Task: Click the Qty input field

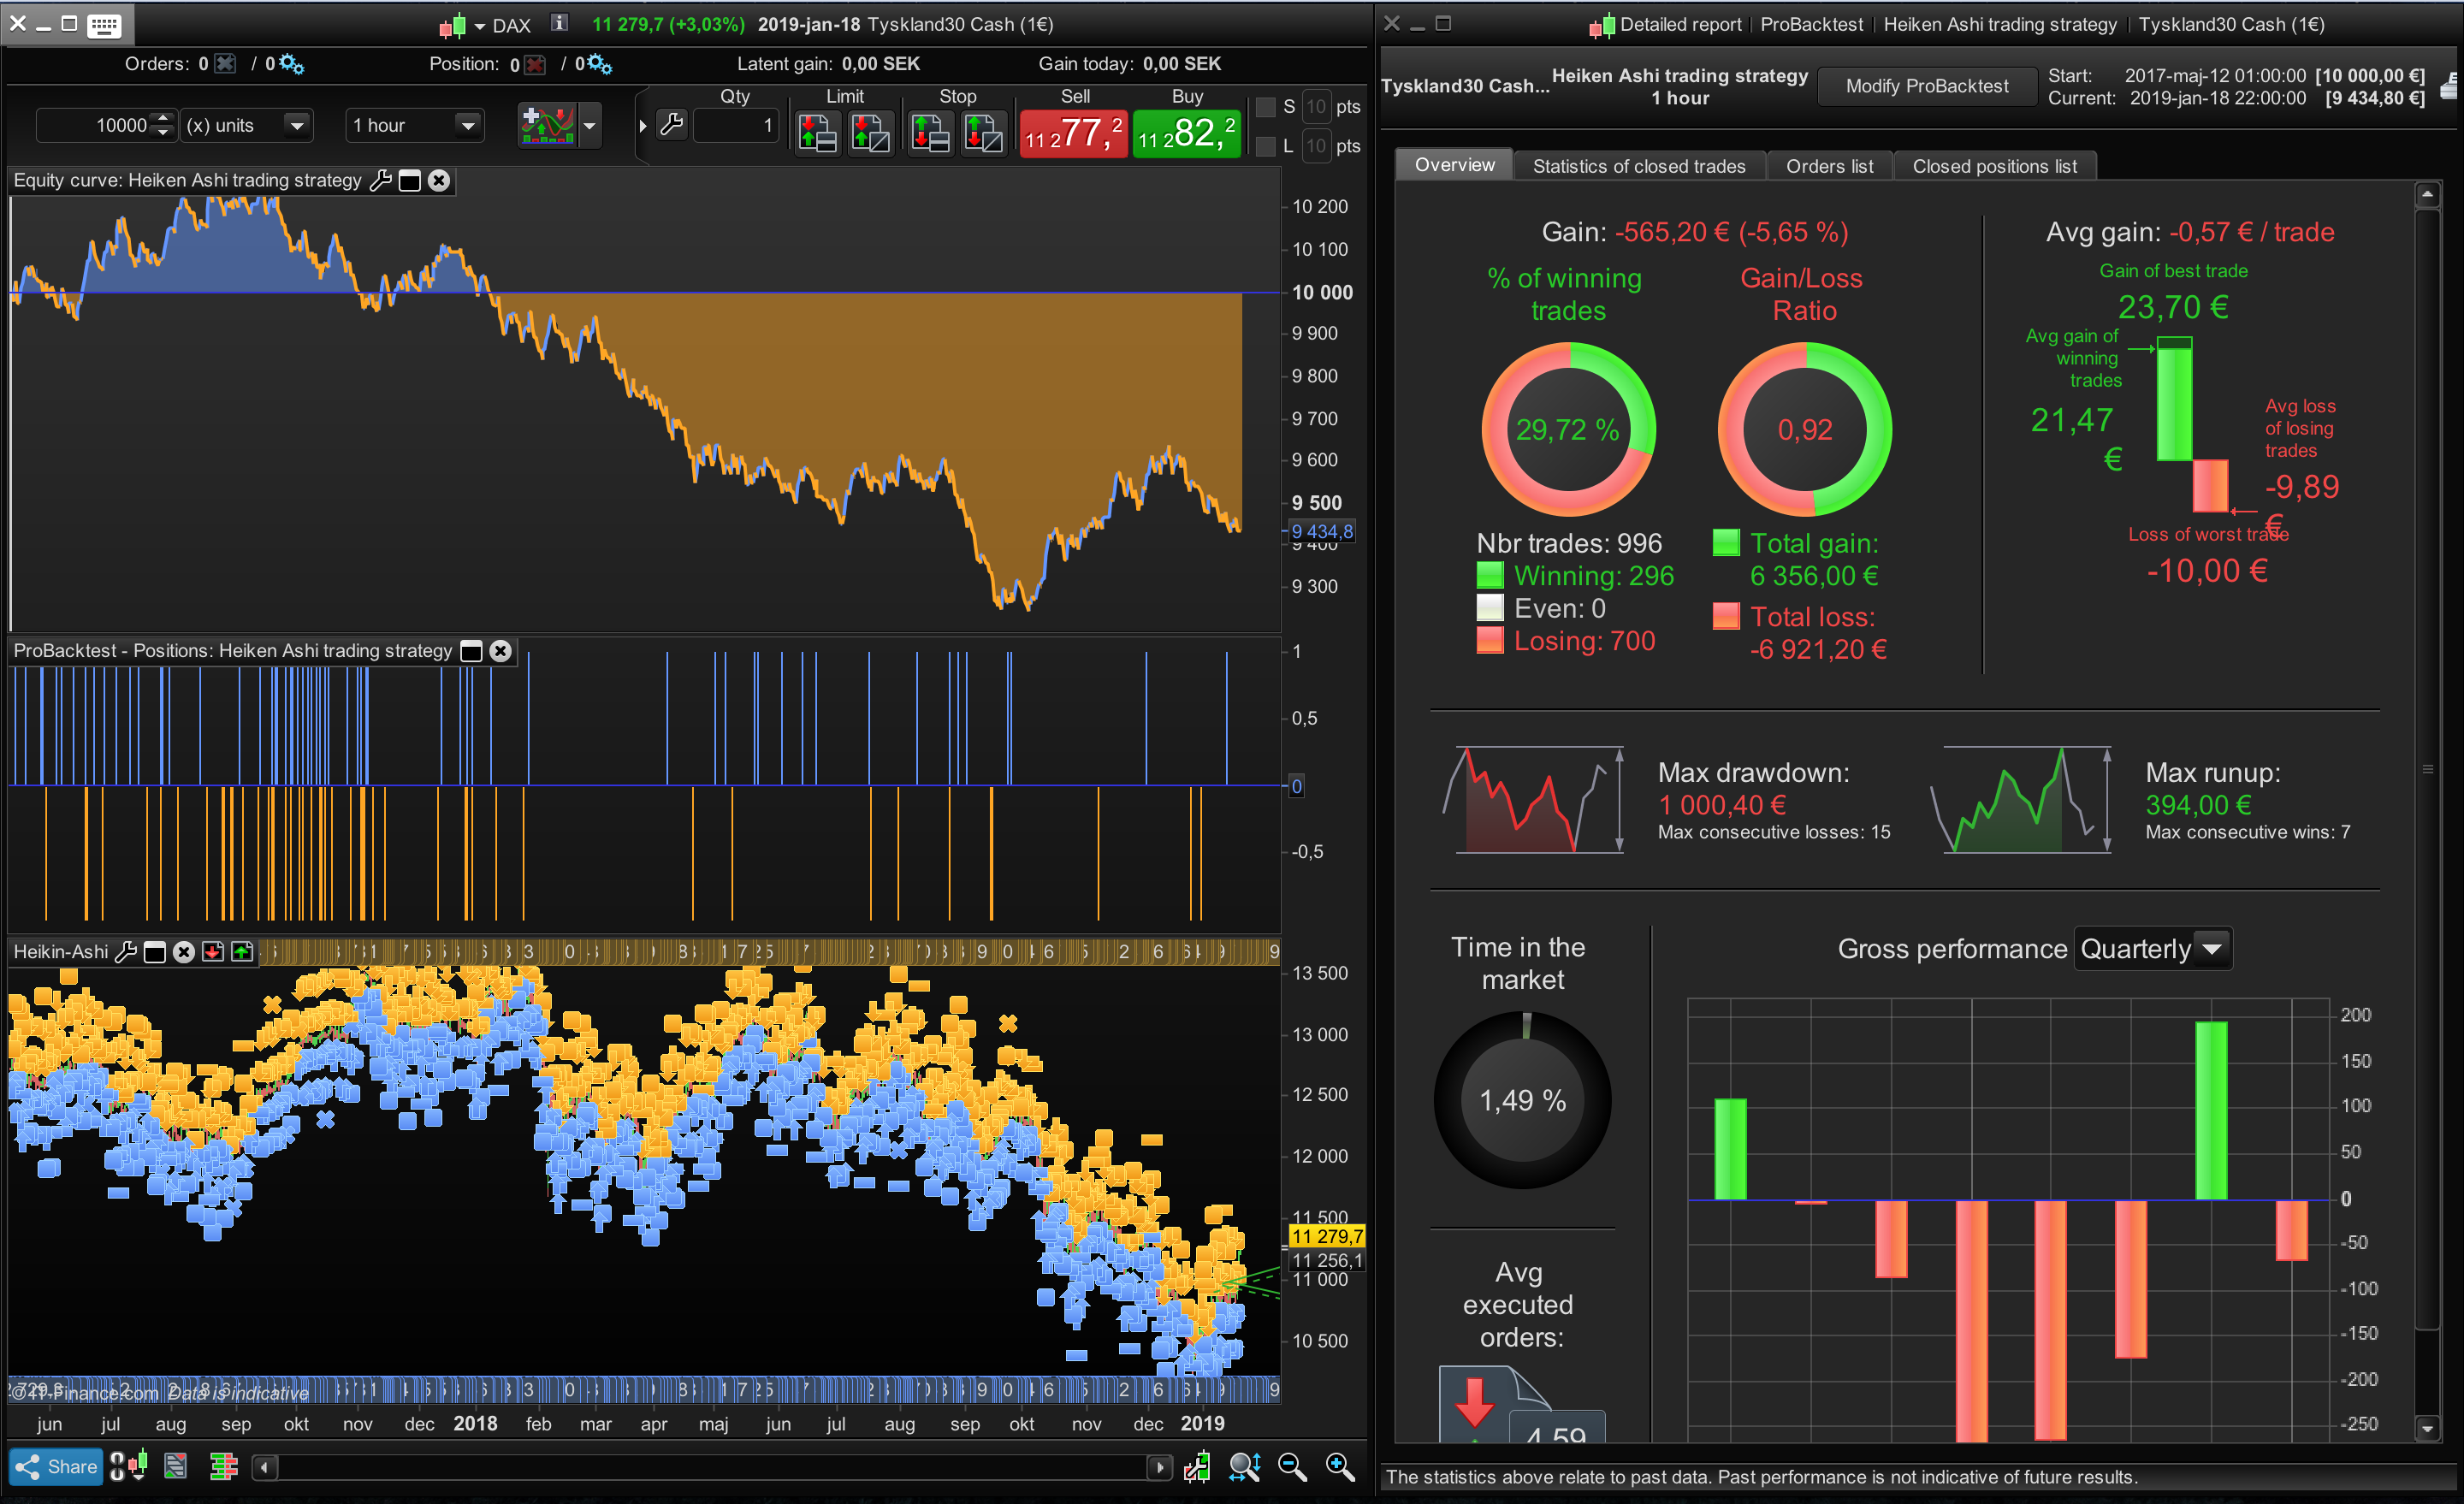Action: click(x=736, y=126)
